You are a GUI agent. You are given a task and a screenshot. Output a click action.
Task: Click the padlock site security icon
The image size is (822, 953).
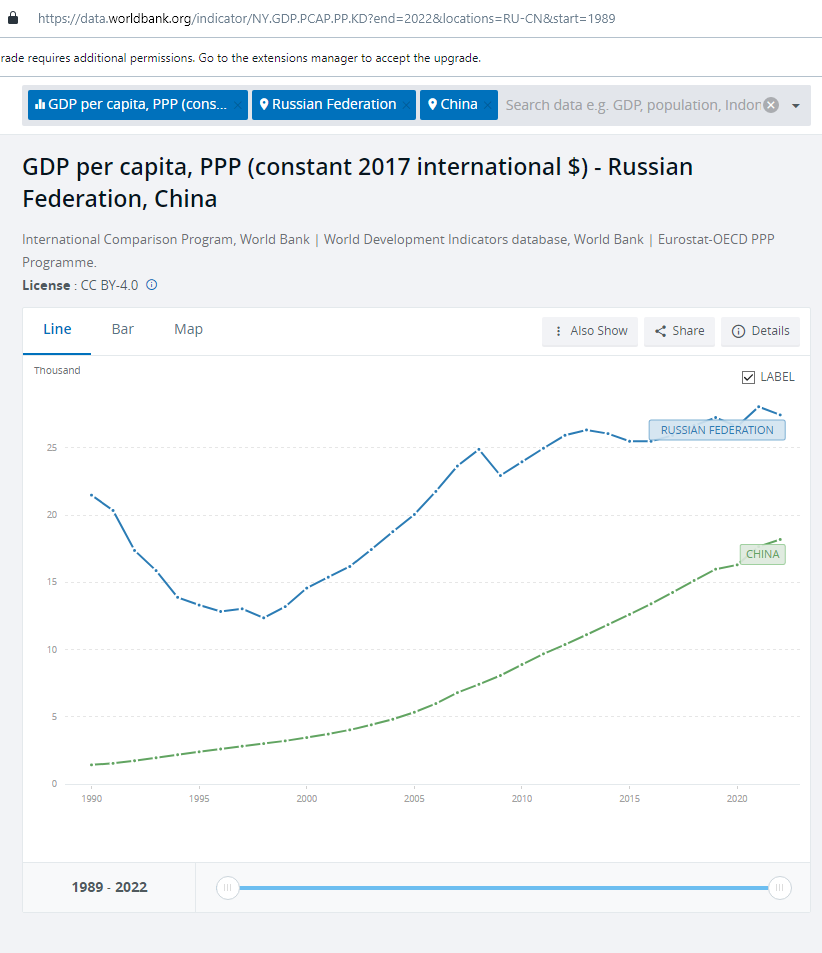(x=13, y=18)
